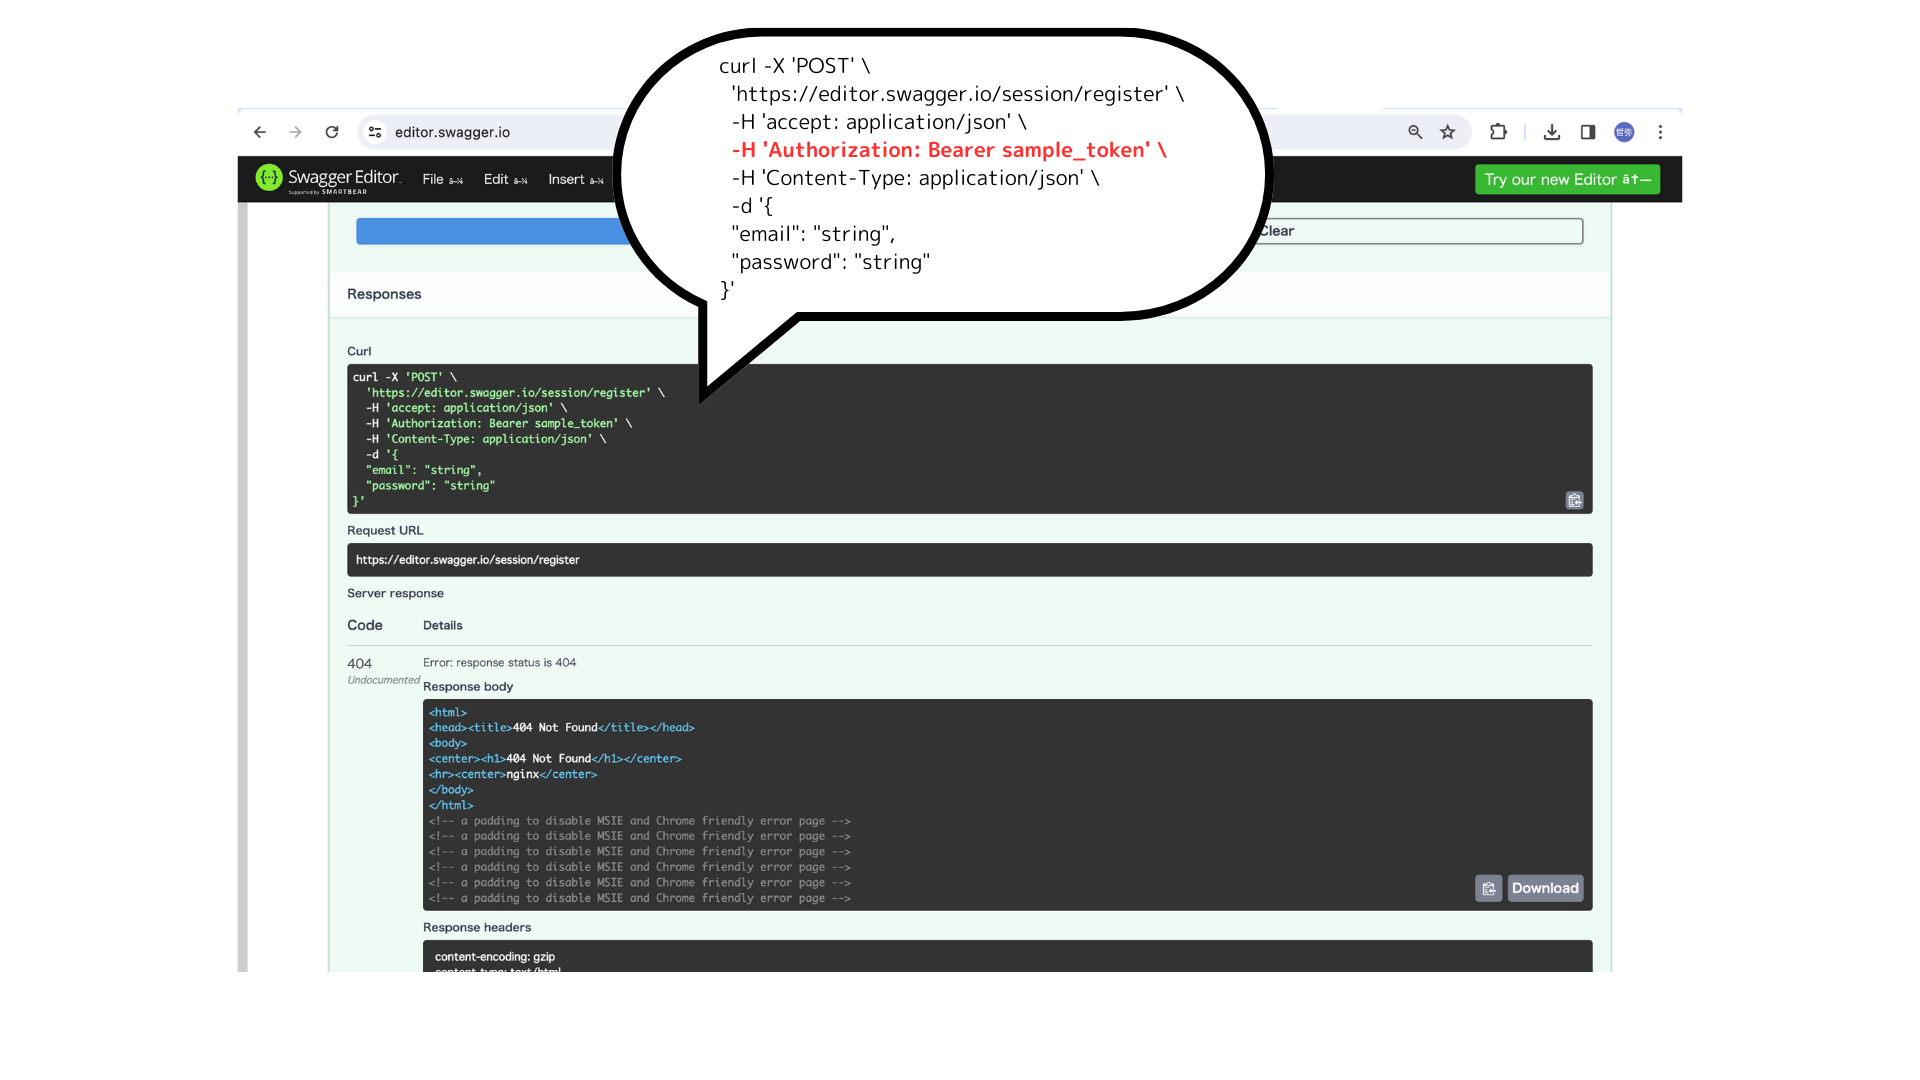Reload the page with refresh icon
The image size is (1920, 1080).
(x=332, y=132)
